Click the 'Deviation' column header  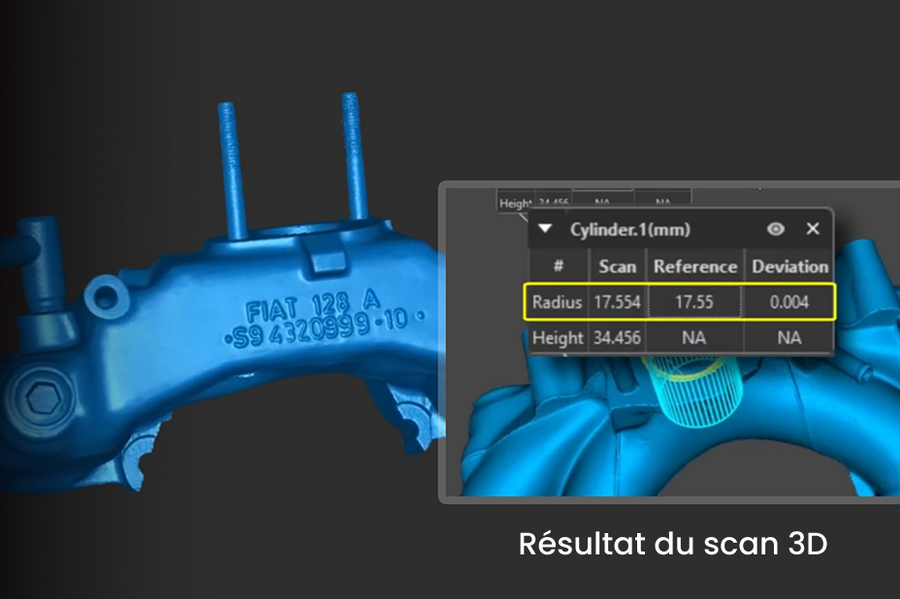(790, 266)
